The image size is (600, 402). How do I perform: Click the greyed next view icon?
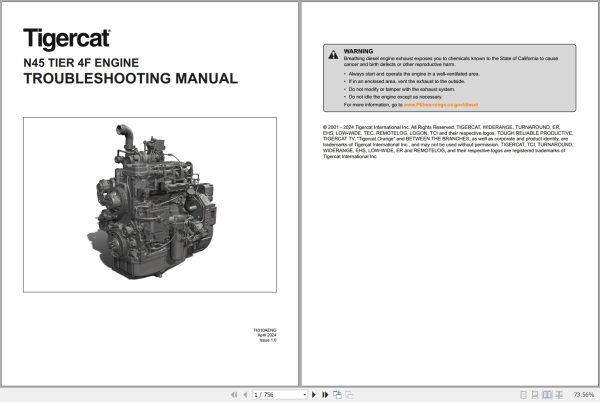(x=349, y=394)
